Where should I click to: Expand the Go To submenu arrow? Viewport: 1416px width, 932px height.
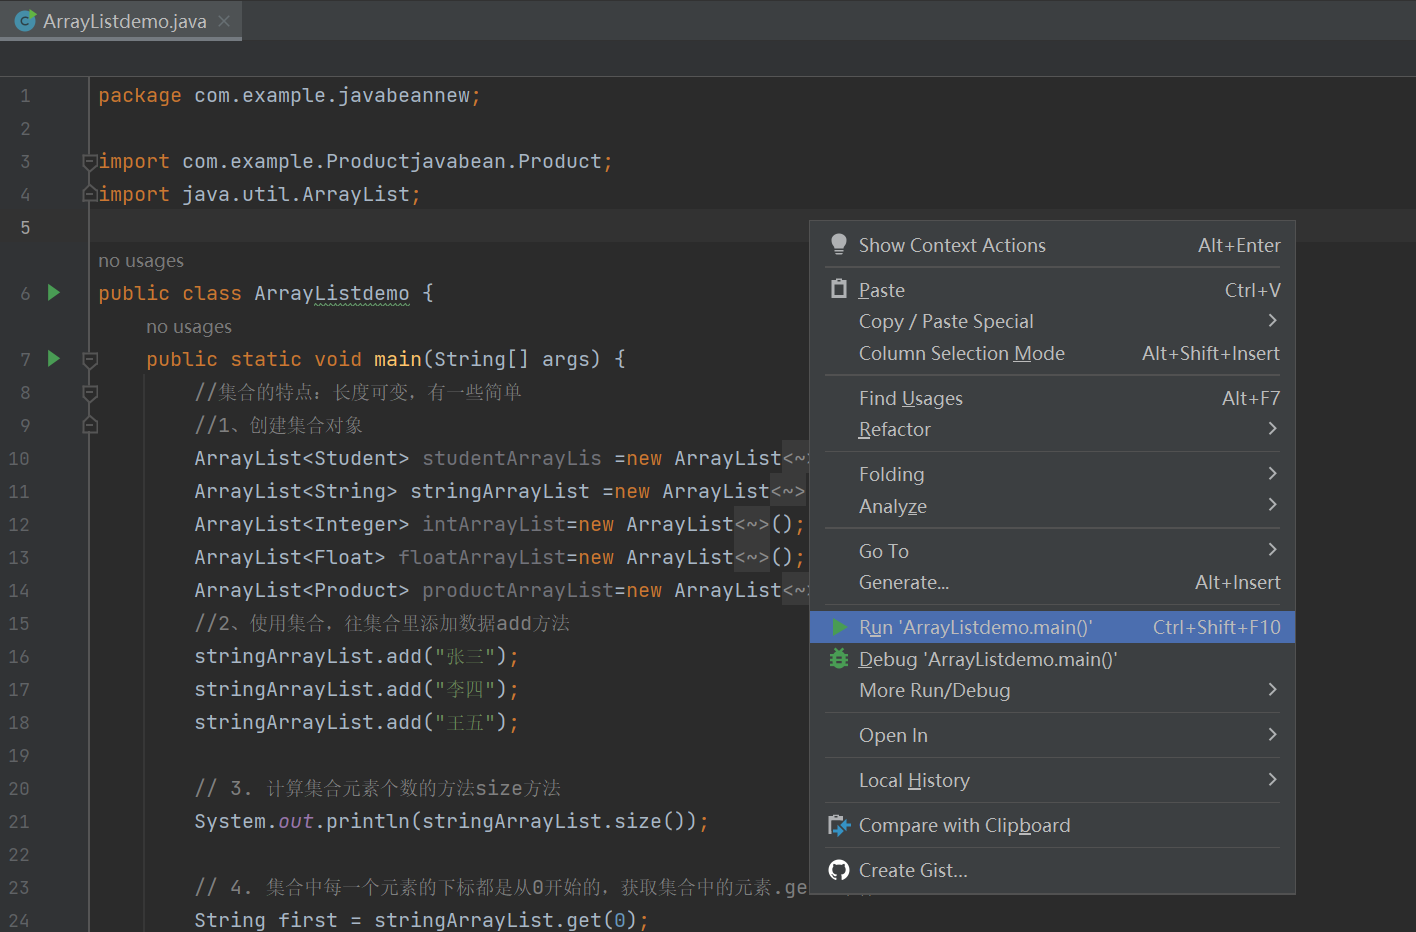click(1272, 549)
